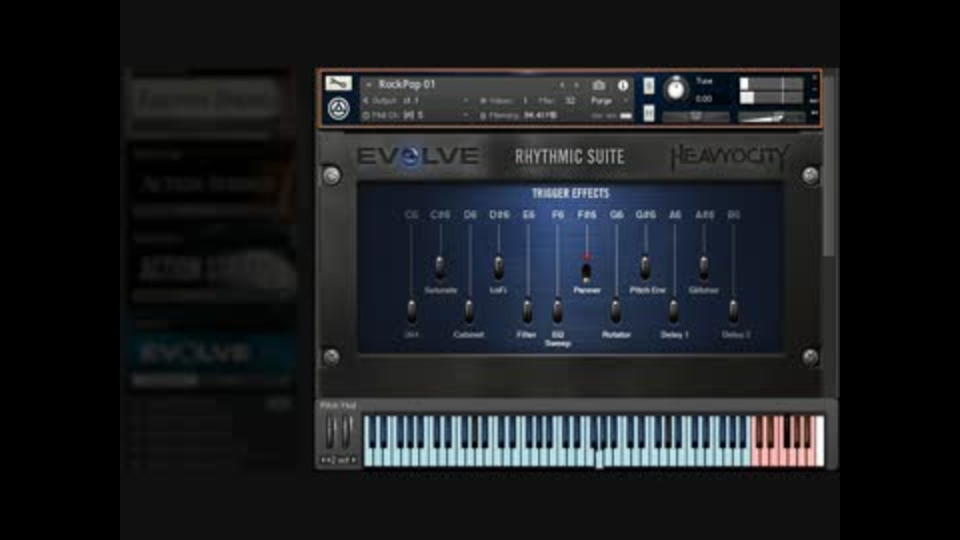Toggle the Panner trigger effect switch
The image size is (960, 540).
coord(587,270)
